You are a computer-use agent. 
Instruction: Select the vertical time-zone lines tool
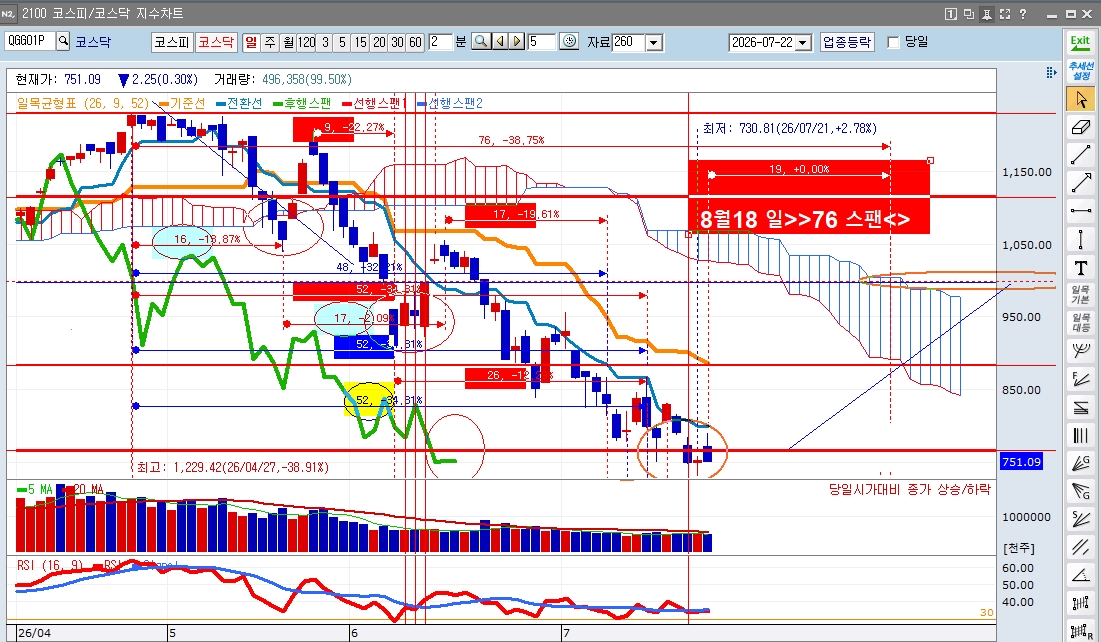point(1080,435)
